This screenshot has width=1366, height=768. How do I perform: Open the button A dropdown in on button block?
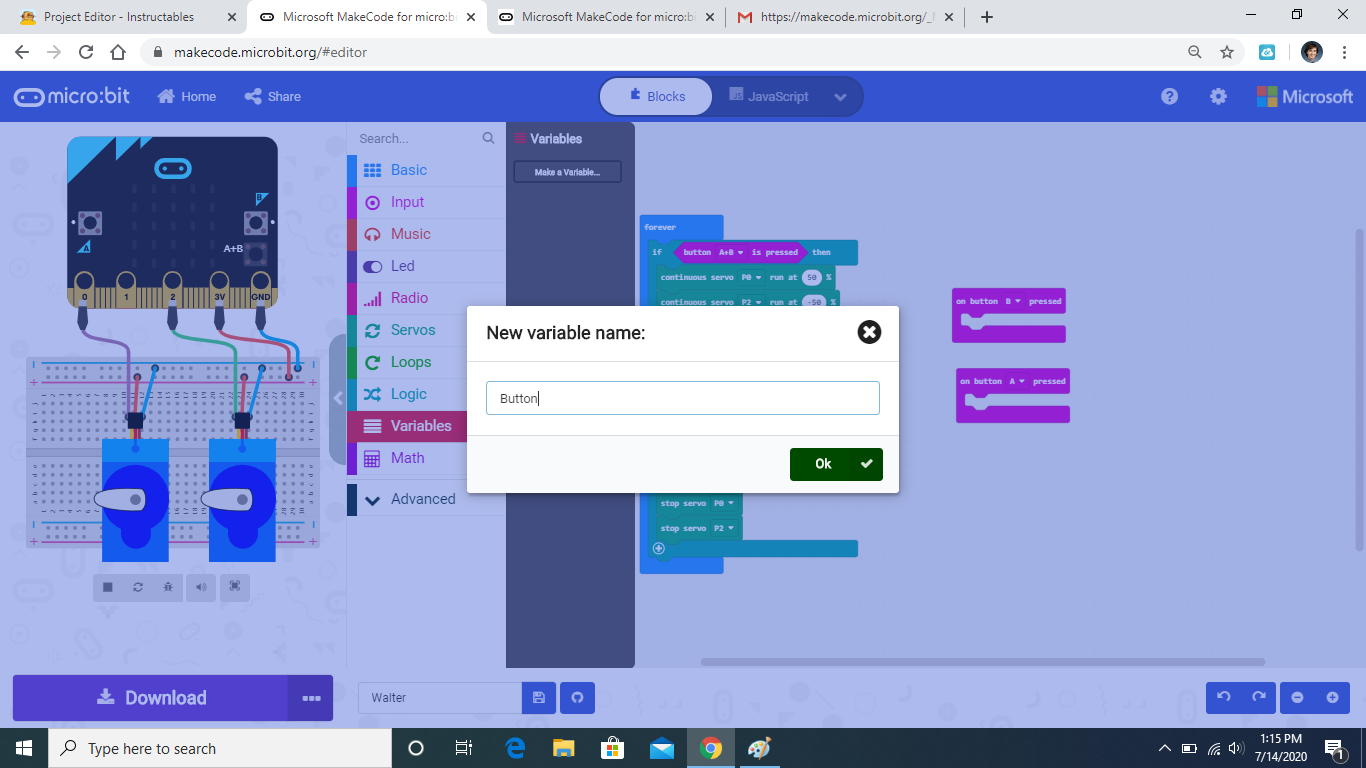pyautogui.click(x=1019, y=381)
